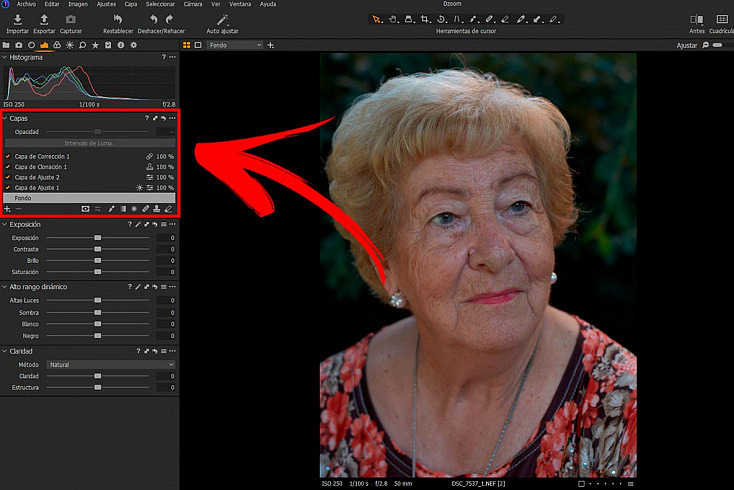Open the gear batch tool tab
Viewport: 734px width, 490px height.
tap(134, 45)
